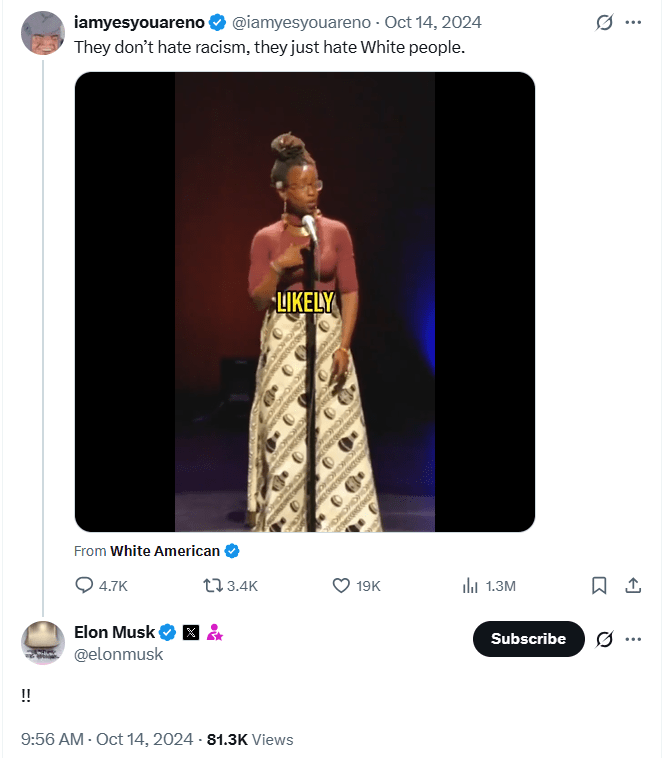Click the X affiliation badge
666x758 pixels.
click(x=191, y=632)
